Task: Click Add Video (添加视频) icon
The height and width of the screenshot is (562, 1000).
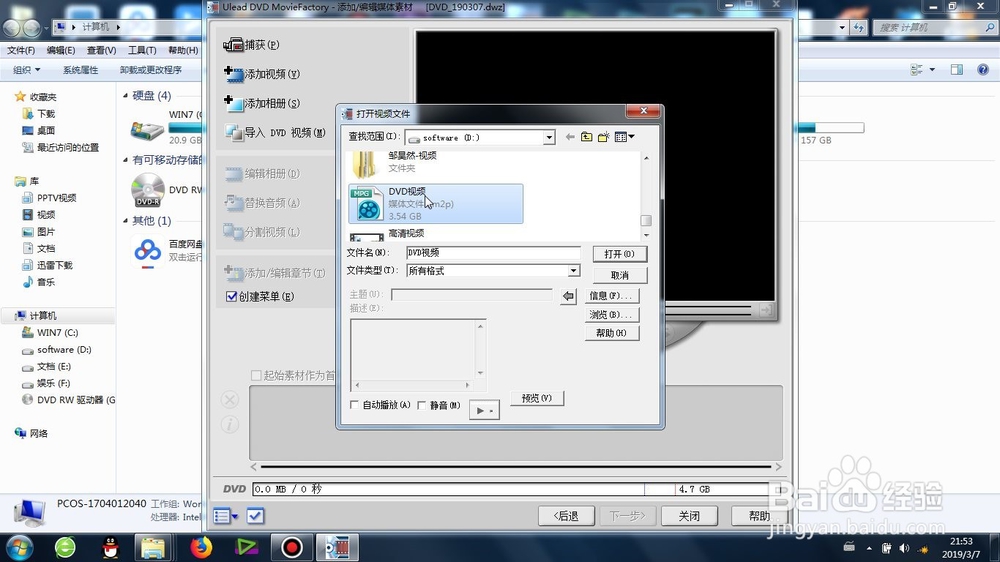Action: pyautogui.click(x=233, y=74)
